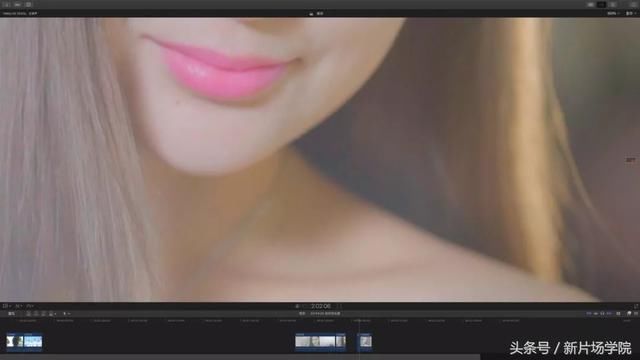
Task: Open the viewer View options dropdown
Action: pos(631,13)
